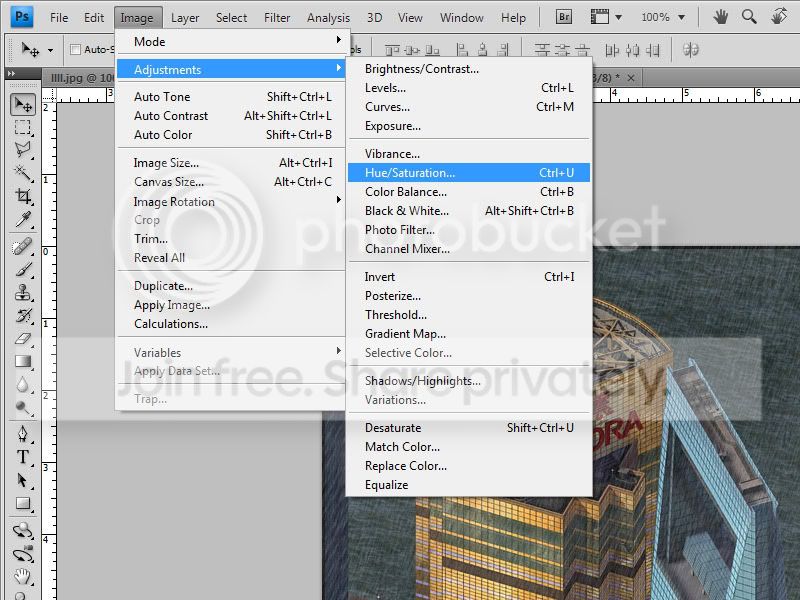Open the Filter menu
The image size is (800, 600).
(x=277, y=18)
